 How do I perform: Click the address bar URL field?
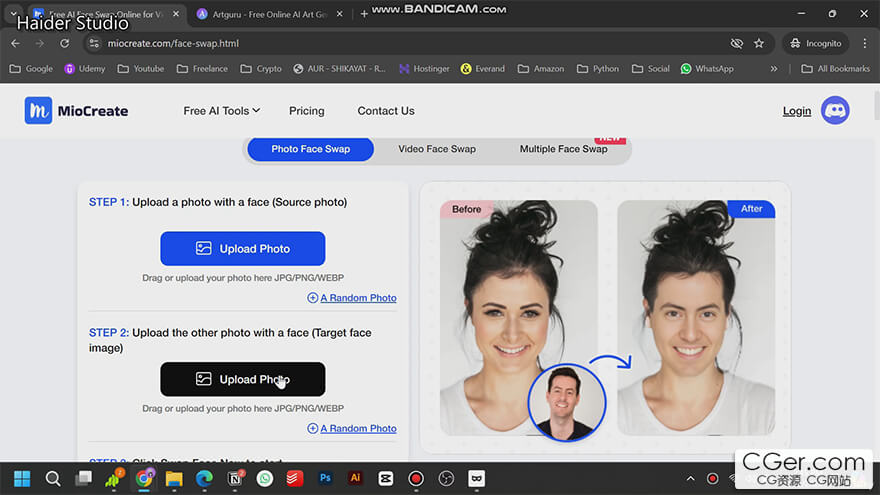pos(404,43)
